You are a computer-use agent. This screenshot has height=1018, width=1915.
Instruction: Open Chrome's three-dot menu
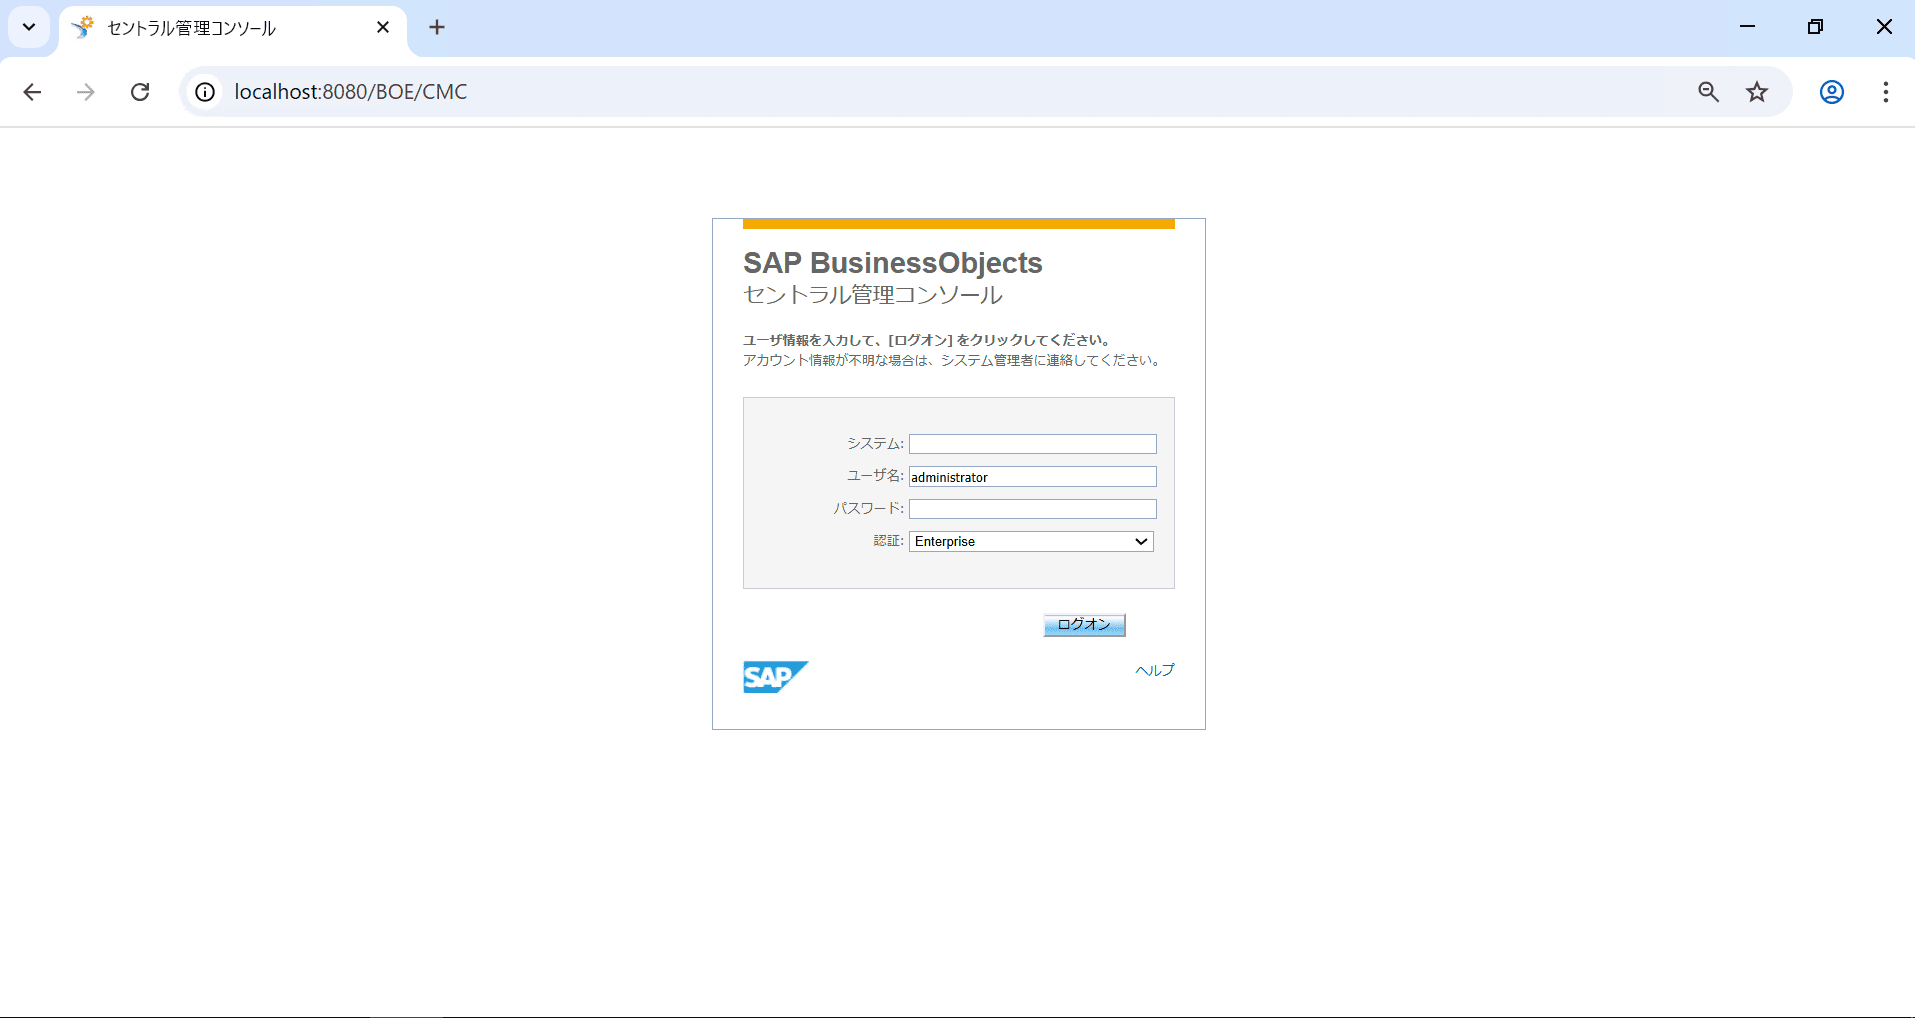1885,92
